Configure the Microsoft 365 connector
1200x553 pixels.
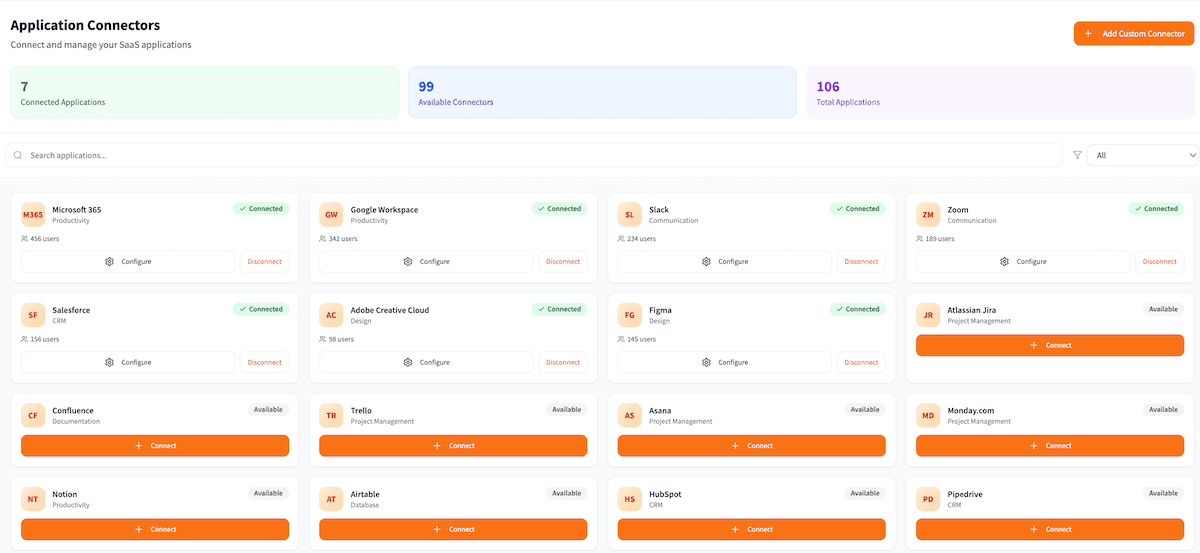click(x=128, y=262)
